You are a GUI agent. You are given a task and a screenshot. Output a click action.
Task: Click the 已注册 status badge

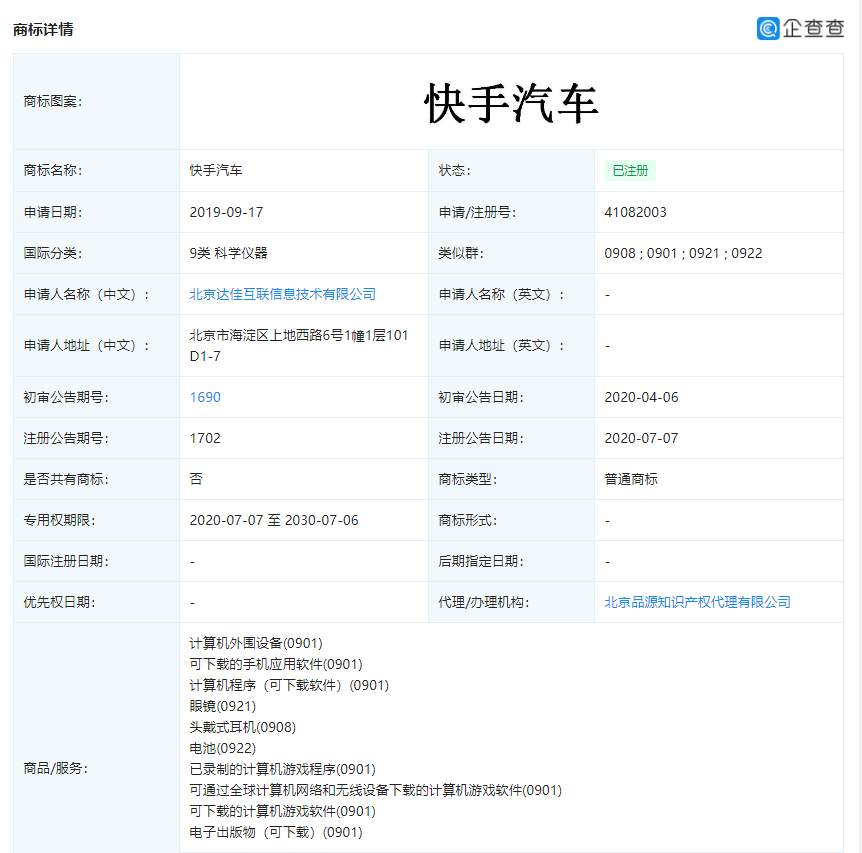coord(630,171)
